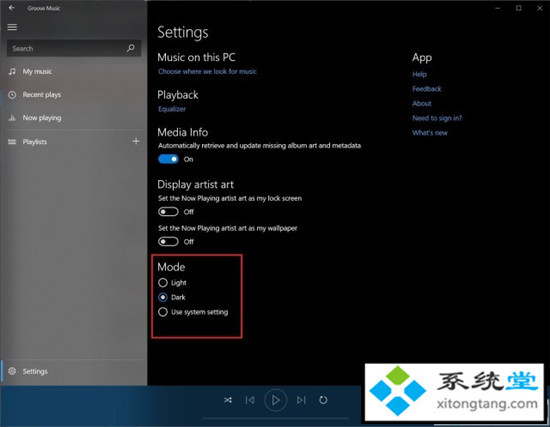Toggle the repeat icon

323,400
